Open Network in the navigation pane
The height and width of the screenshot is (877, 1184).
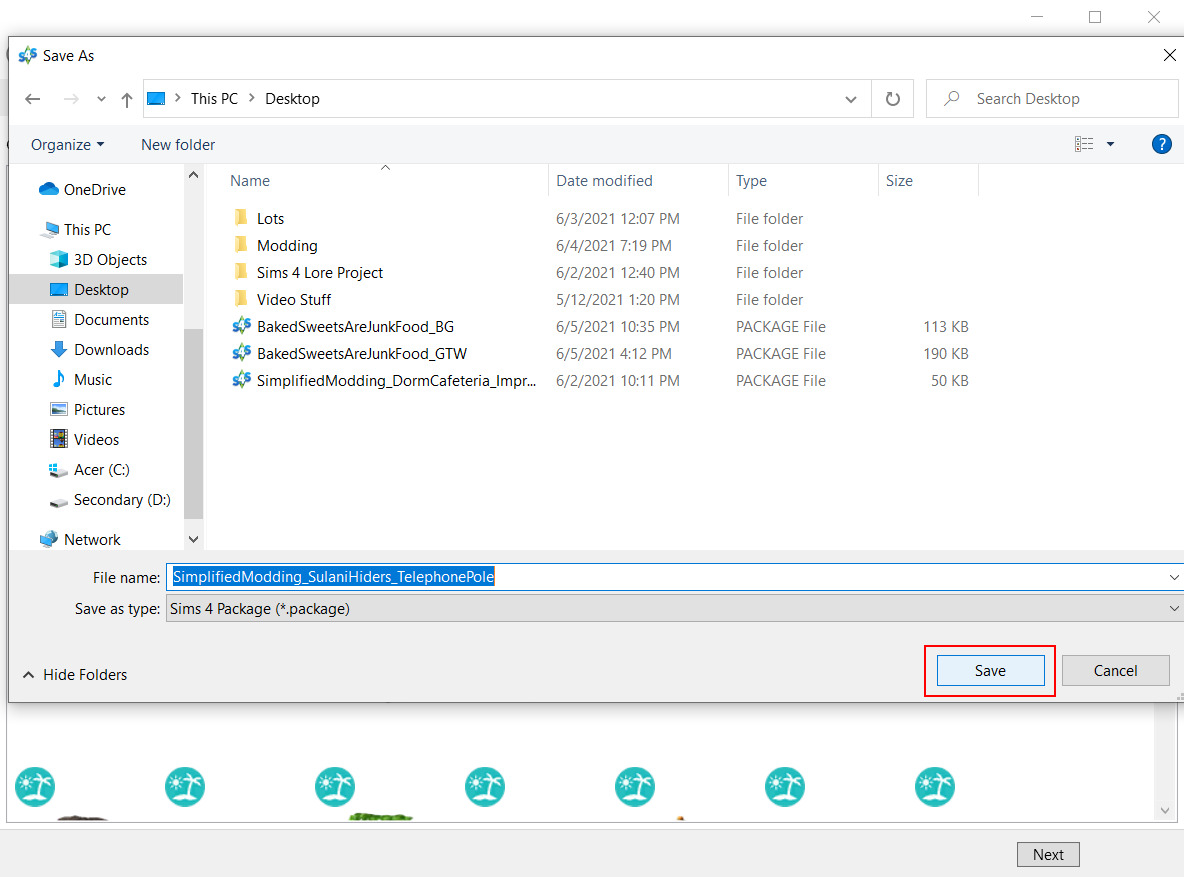click(x=80, y=539)
